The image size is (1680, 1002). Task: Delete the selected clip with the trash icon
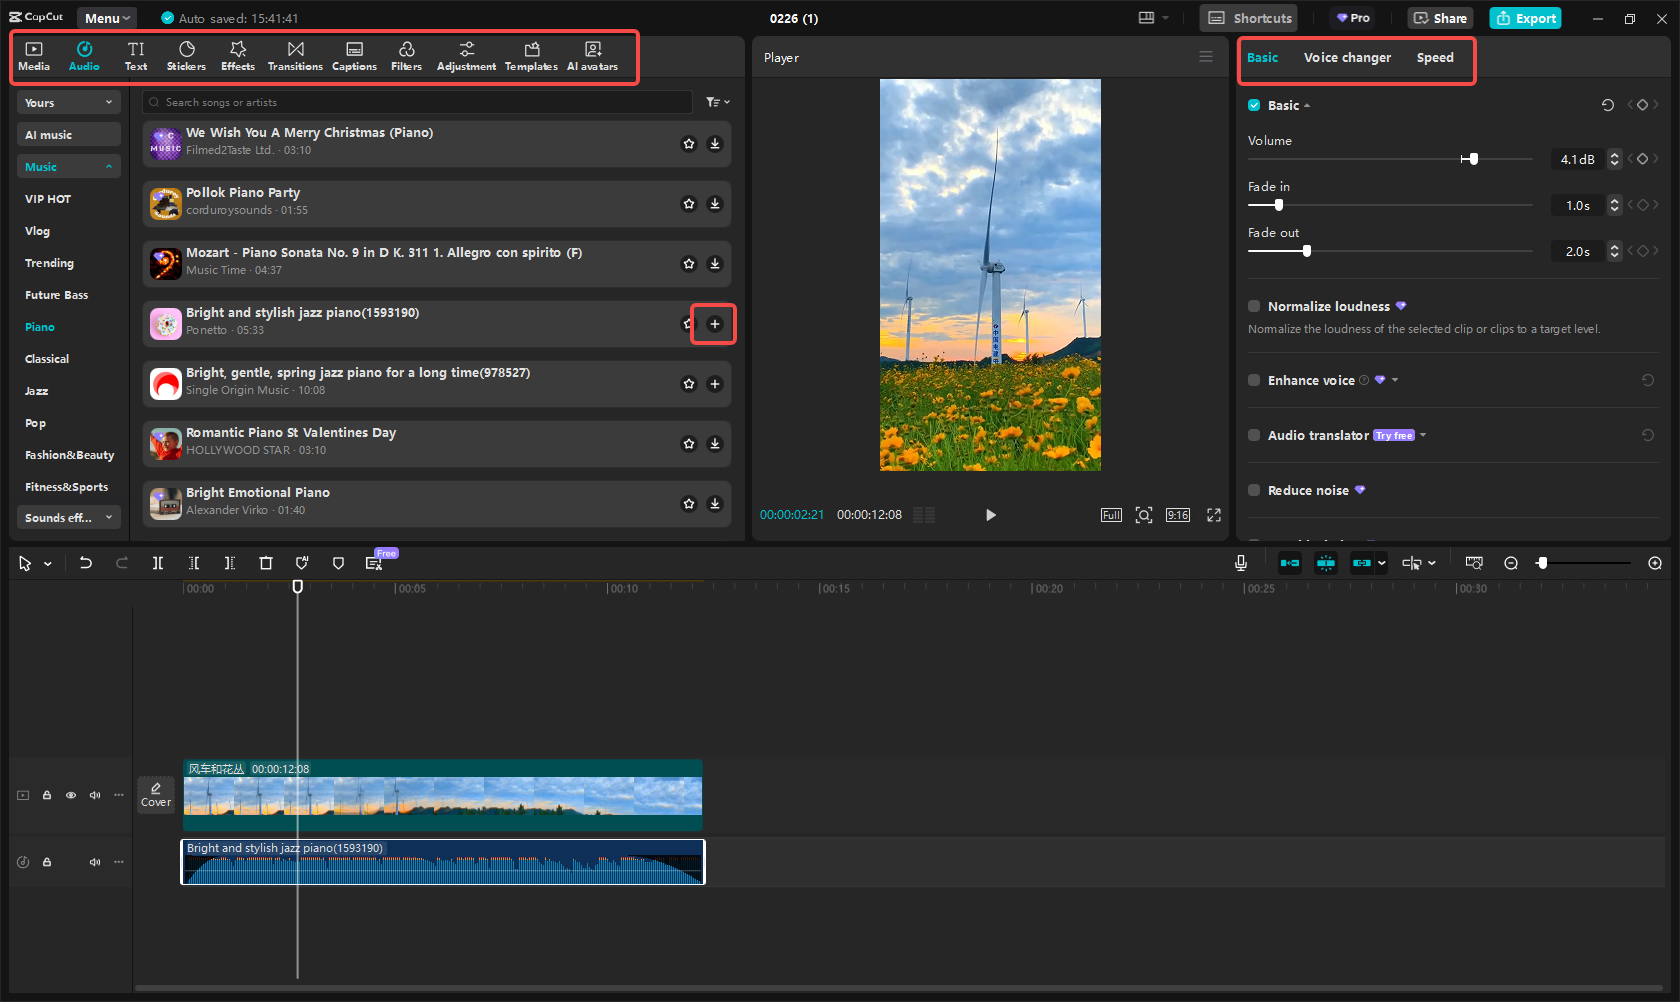(266, 562)
